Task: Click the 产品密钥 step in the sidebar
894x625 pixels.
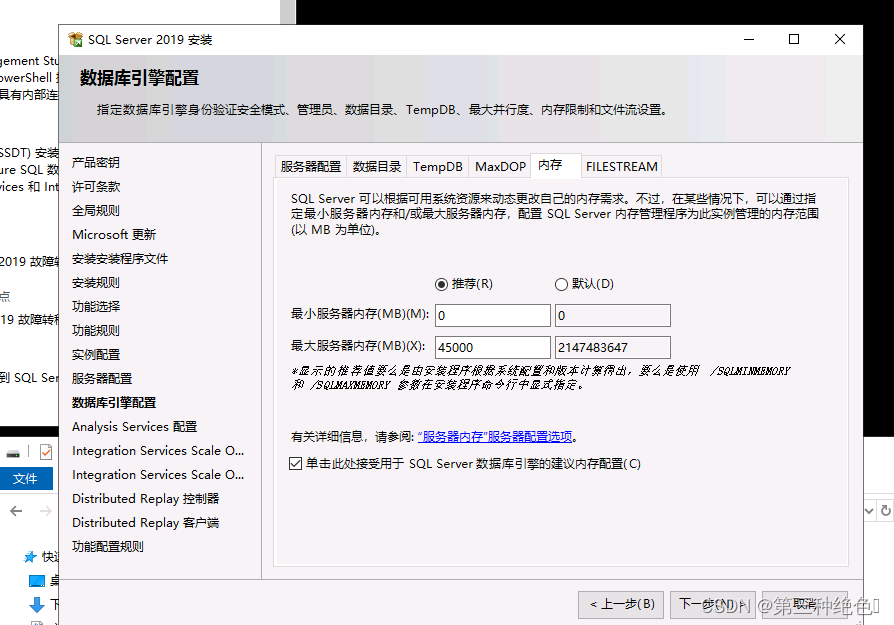Action: (x=96, y=163)
